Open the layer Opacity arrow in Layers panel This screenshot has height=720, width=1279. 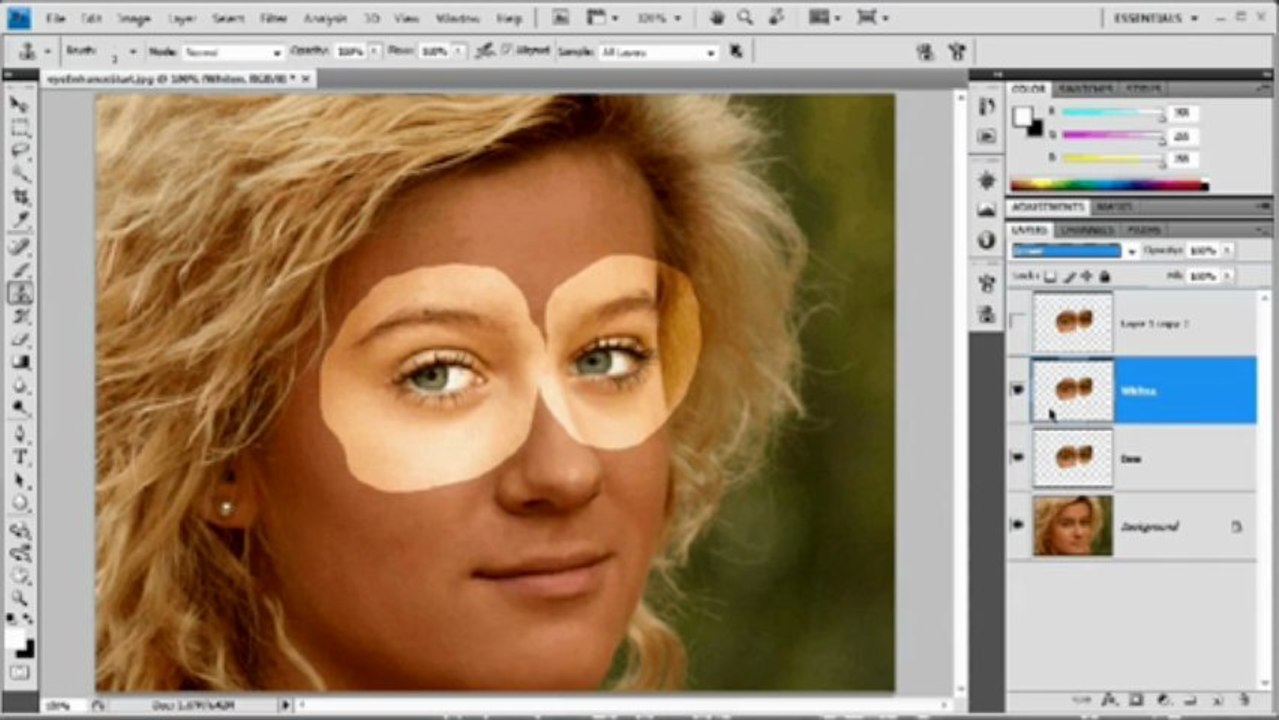pos(1227,250)
